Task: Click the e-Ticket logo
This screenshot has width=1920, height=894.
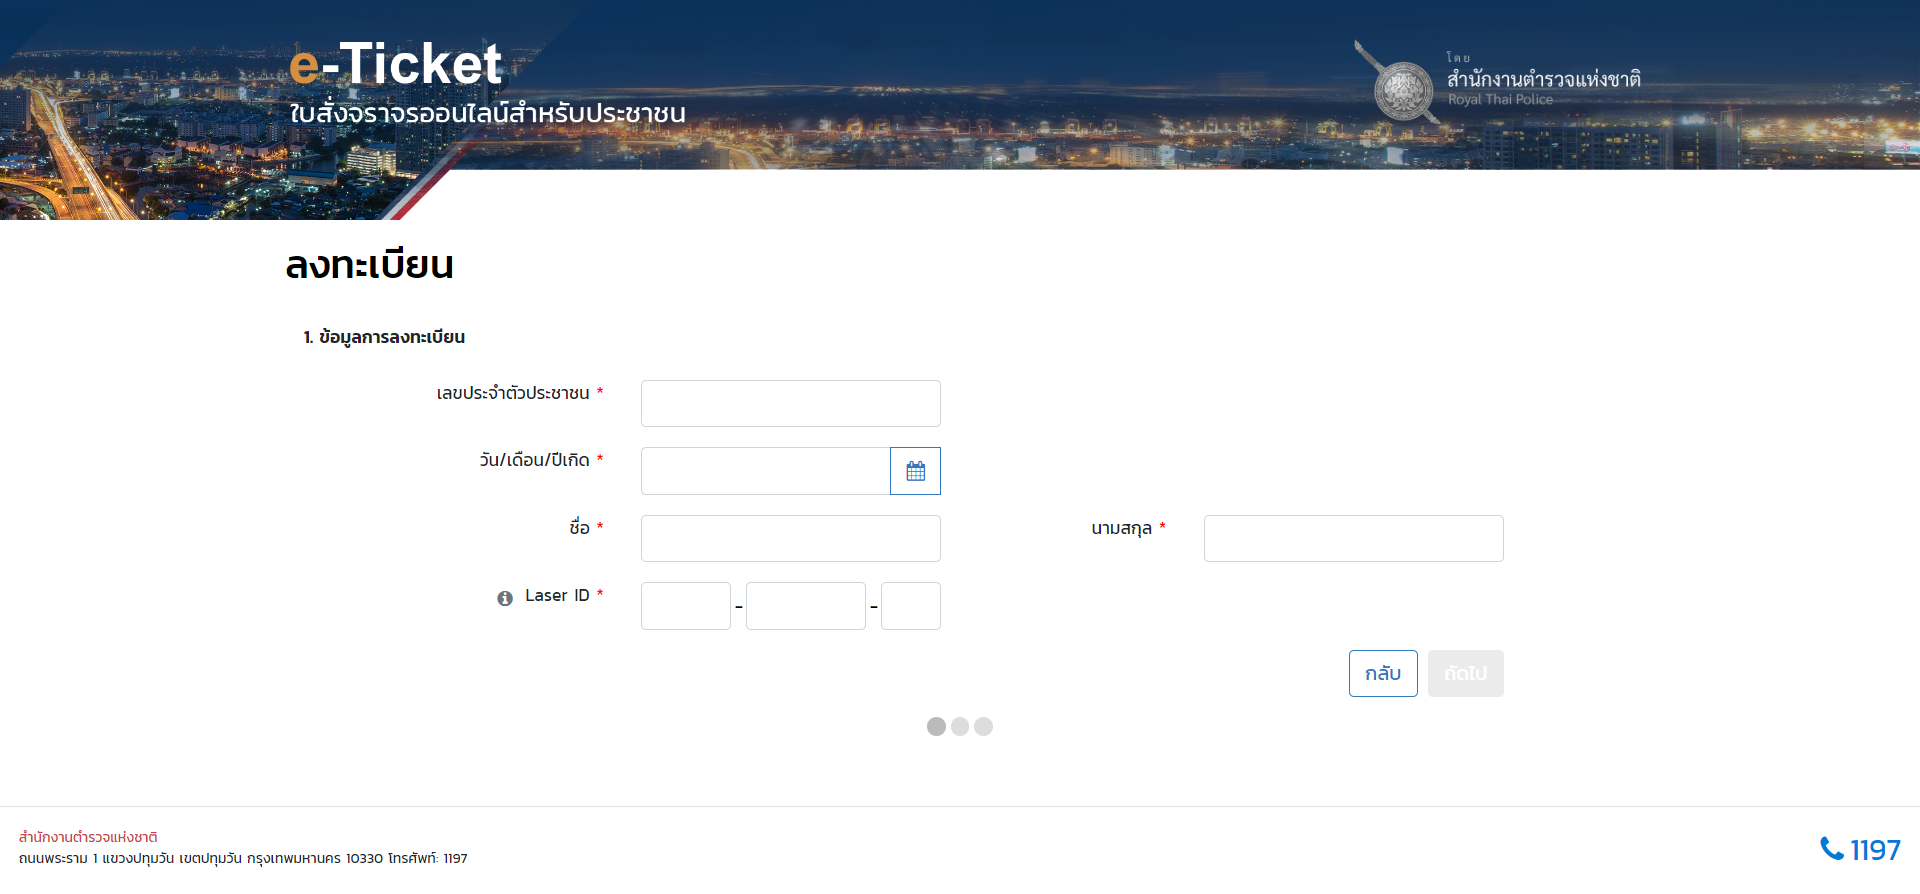Action: coord(395,65)
